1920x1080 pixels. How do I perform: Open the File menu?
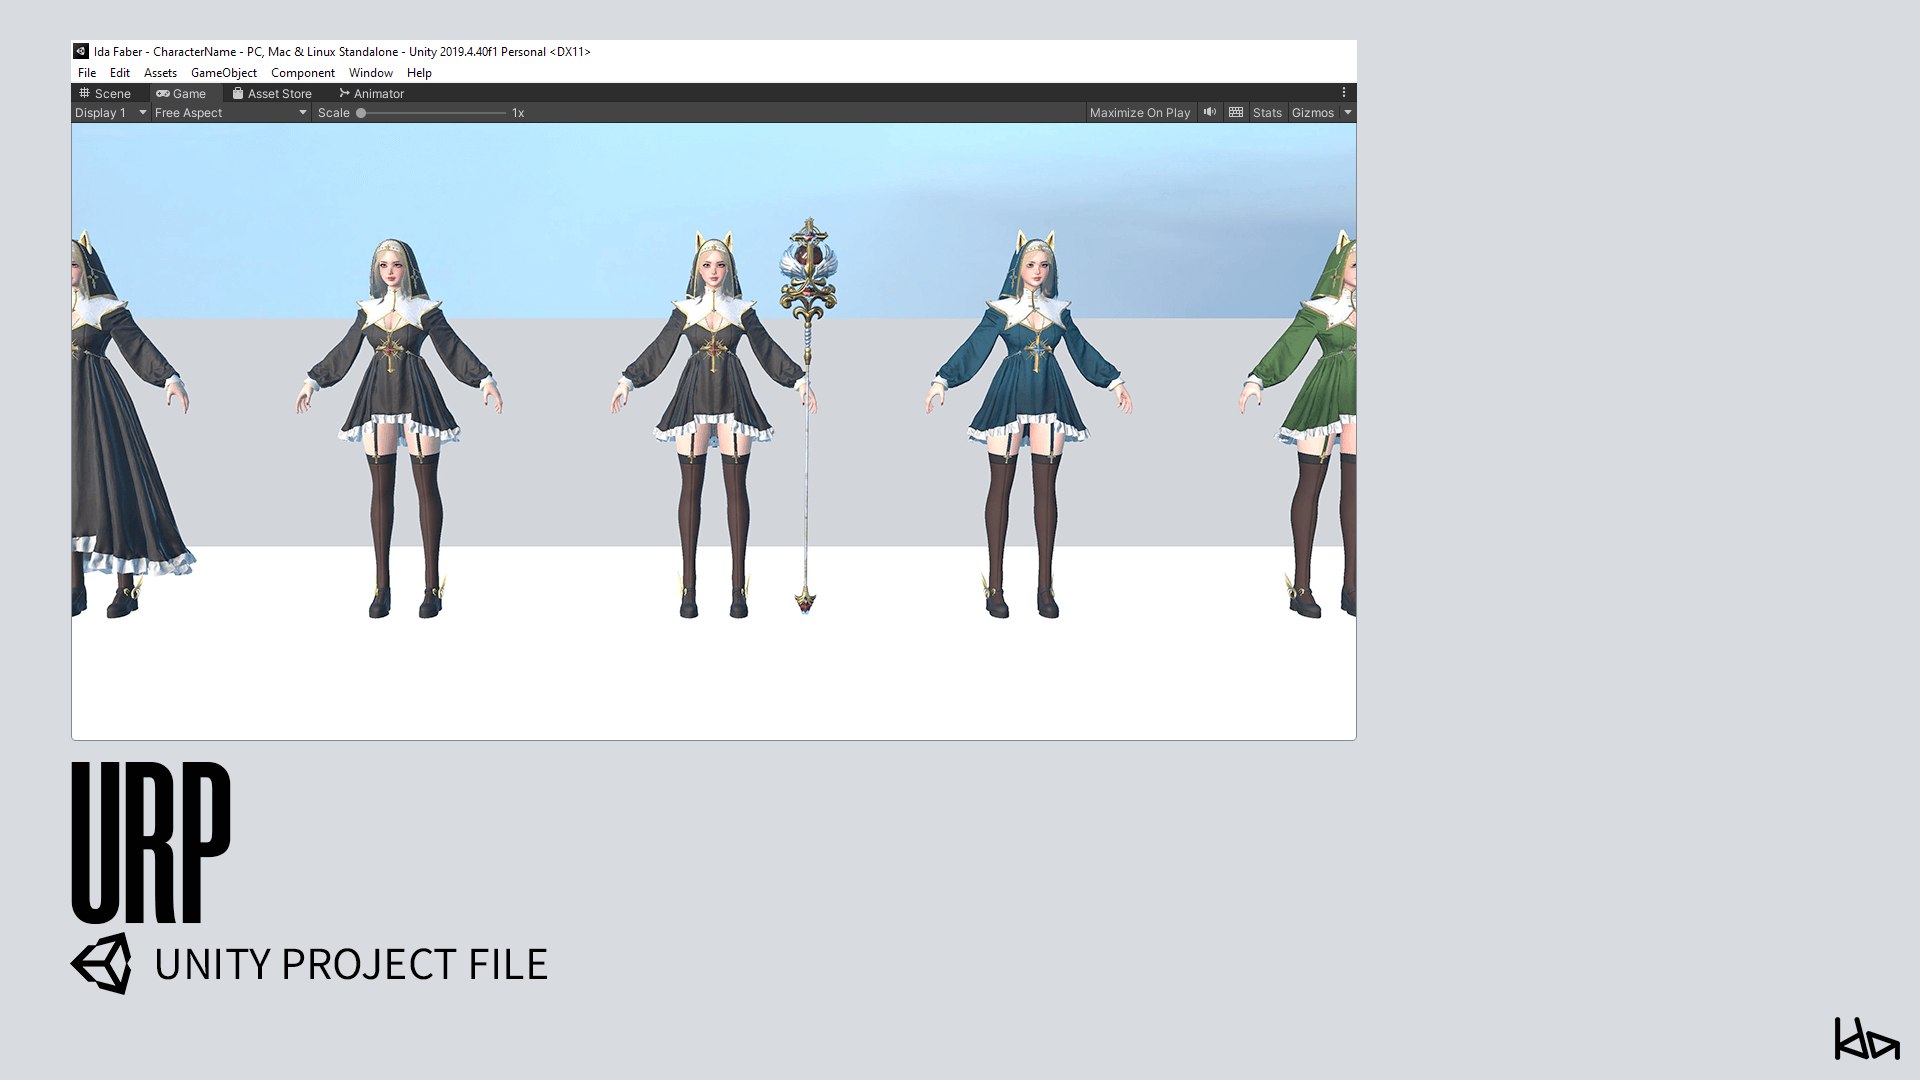(87, 73)
